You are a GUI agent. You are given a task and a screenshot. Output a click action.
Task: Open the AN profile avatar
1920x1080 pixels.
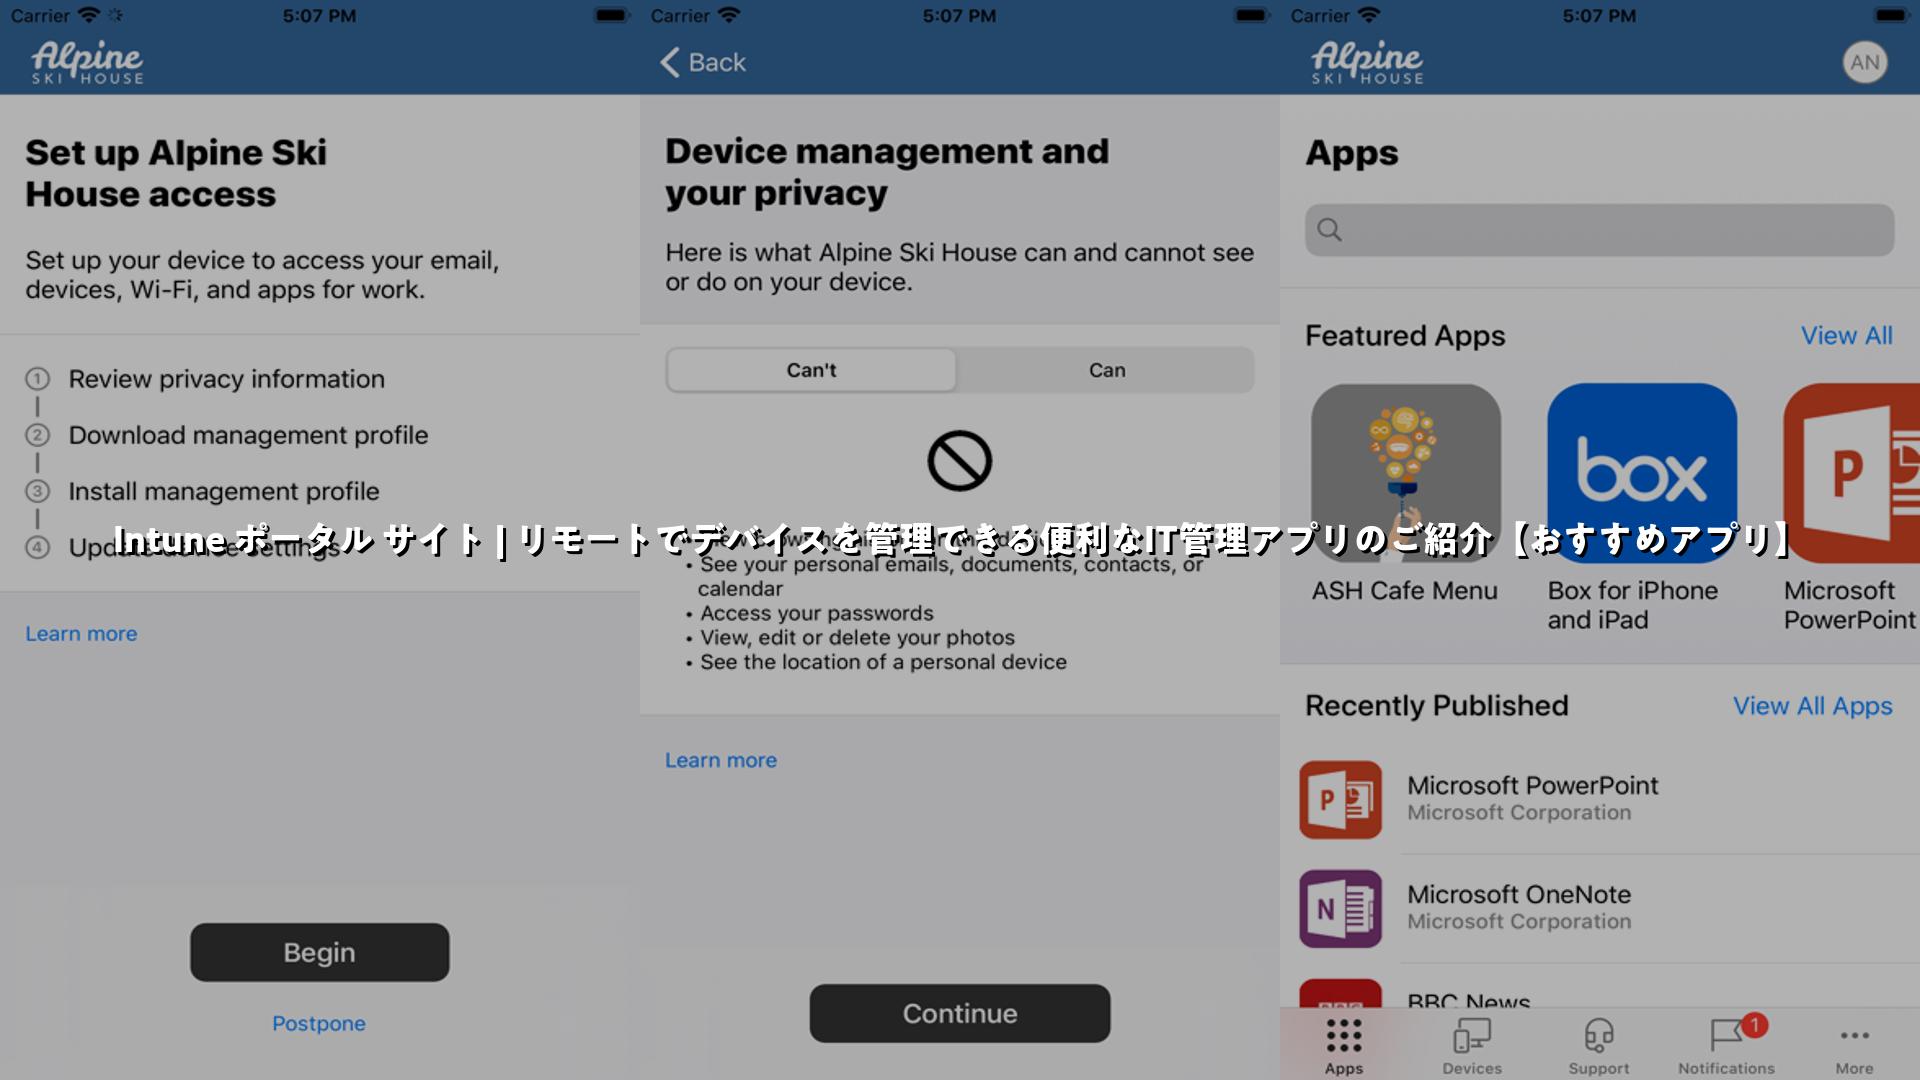click(1864, 62)
